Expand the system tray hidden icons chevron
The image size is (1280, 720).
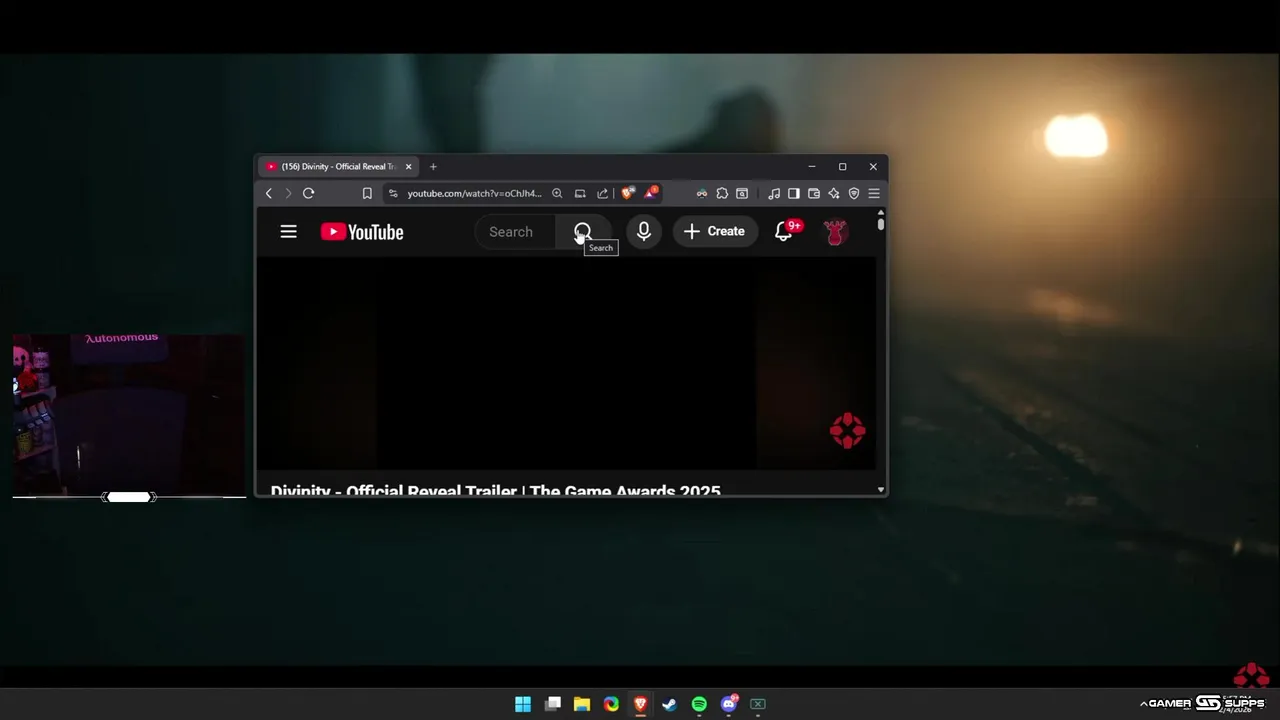point(1143,704)
